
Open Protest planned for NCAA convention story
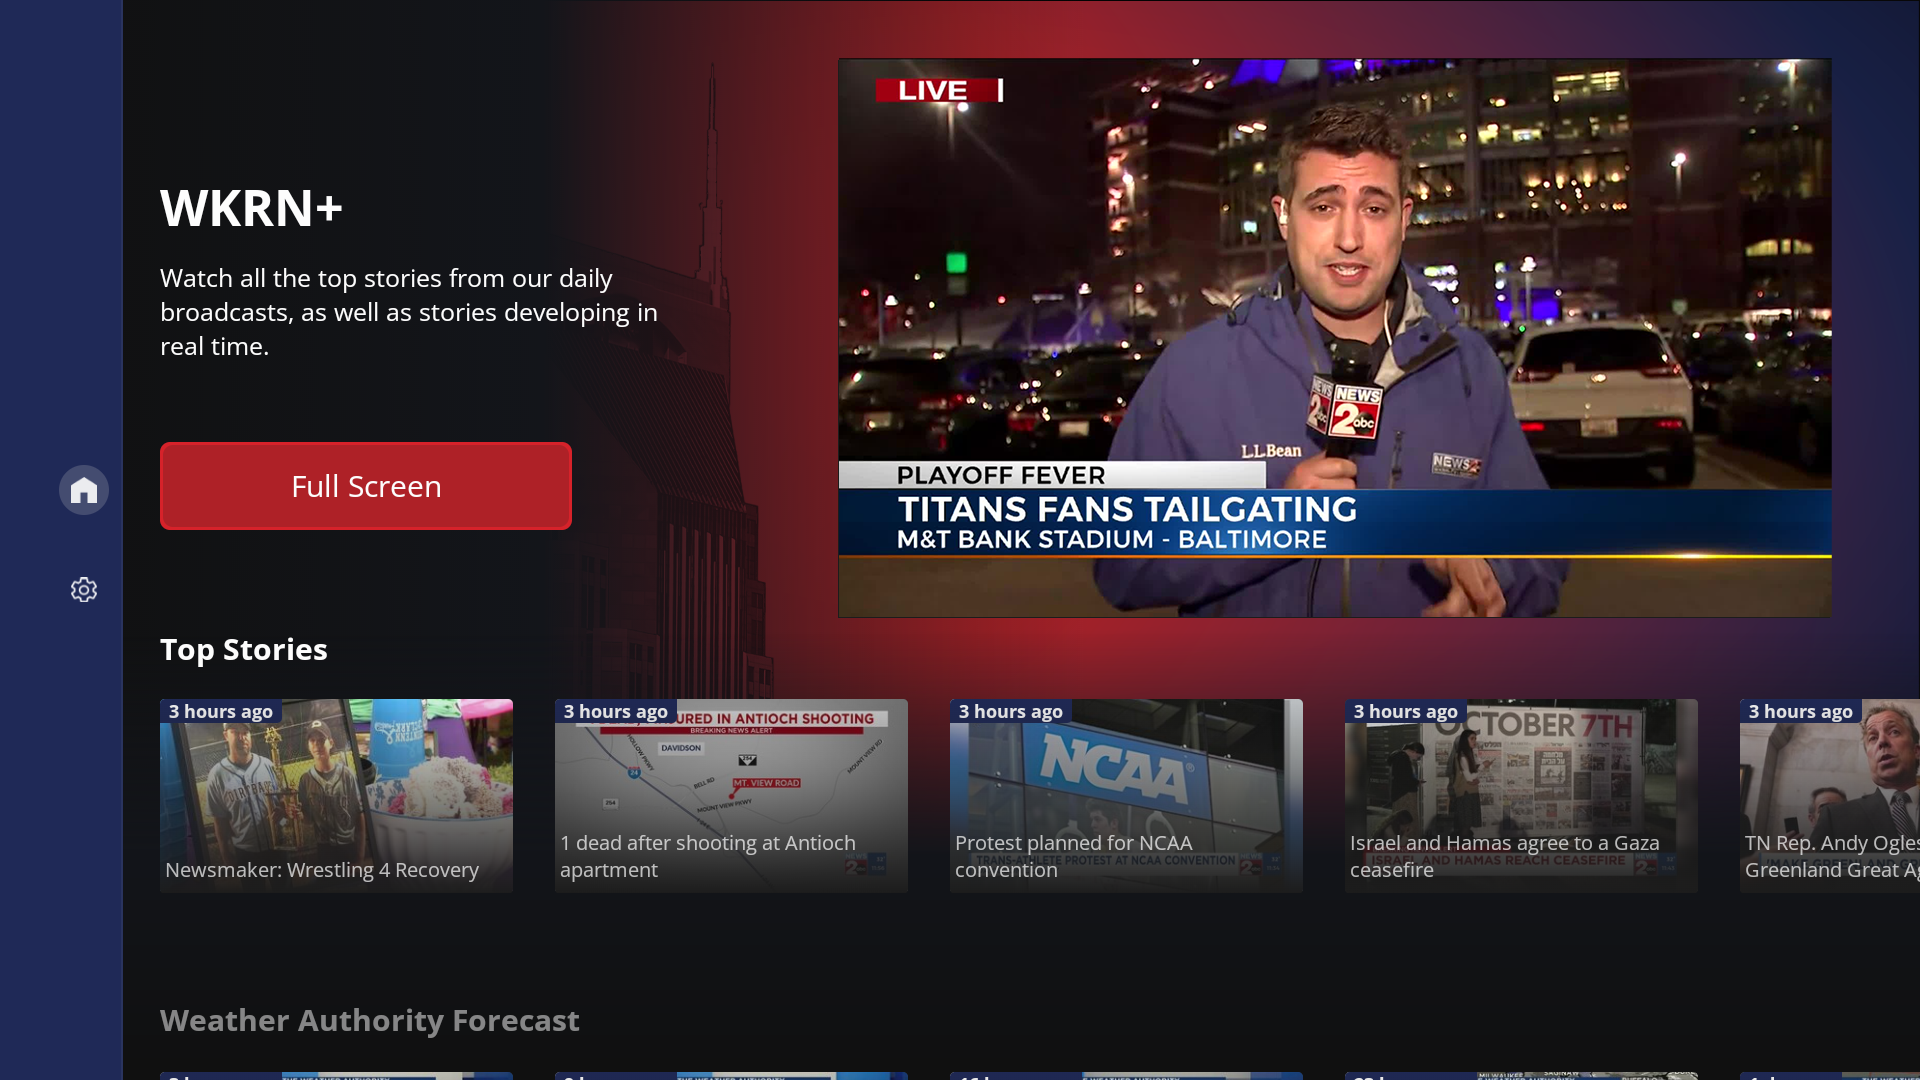click(x=1126, y=796)
